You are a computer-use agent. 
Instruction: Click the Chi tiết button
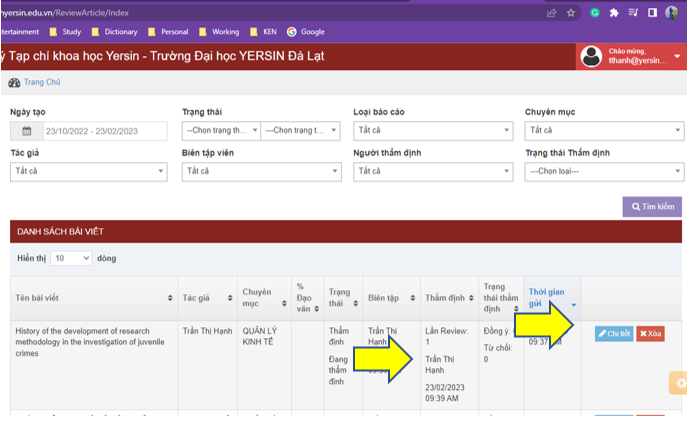(614, 334)
